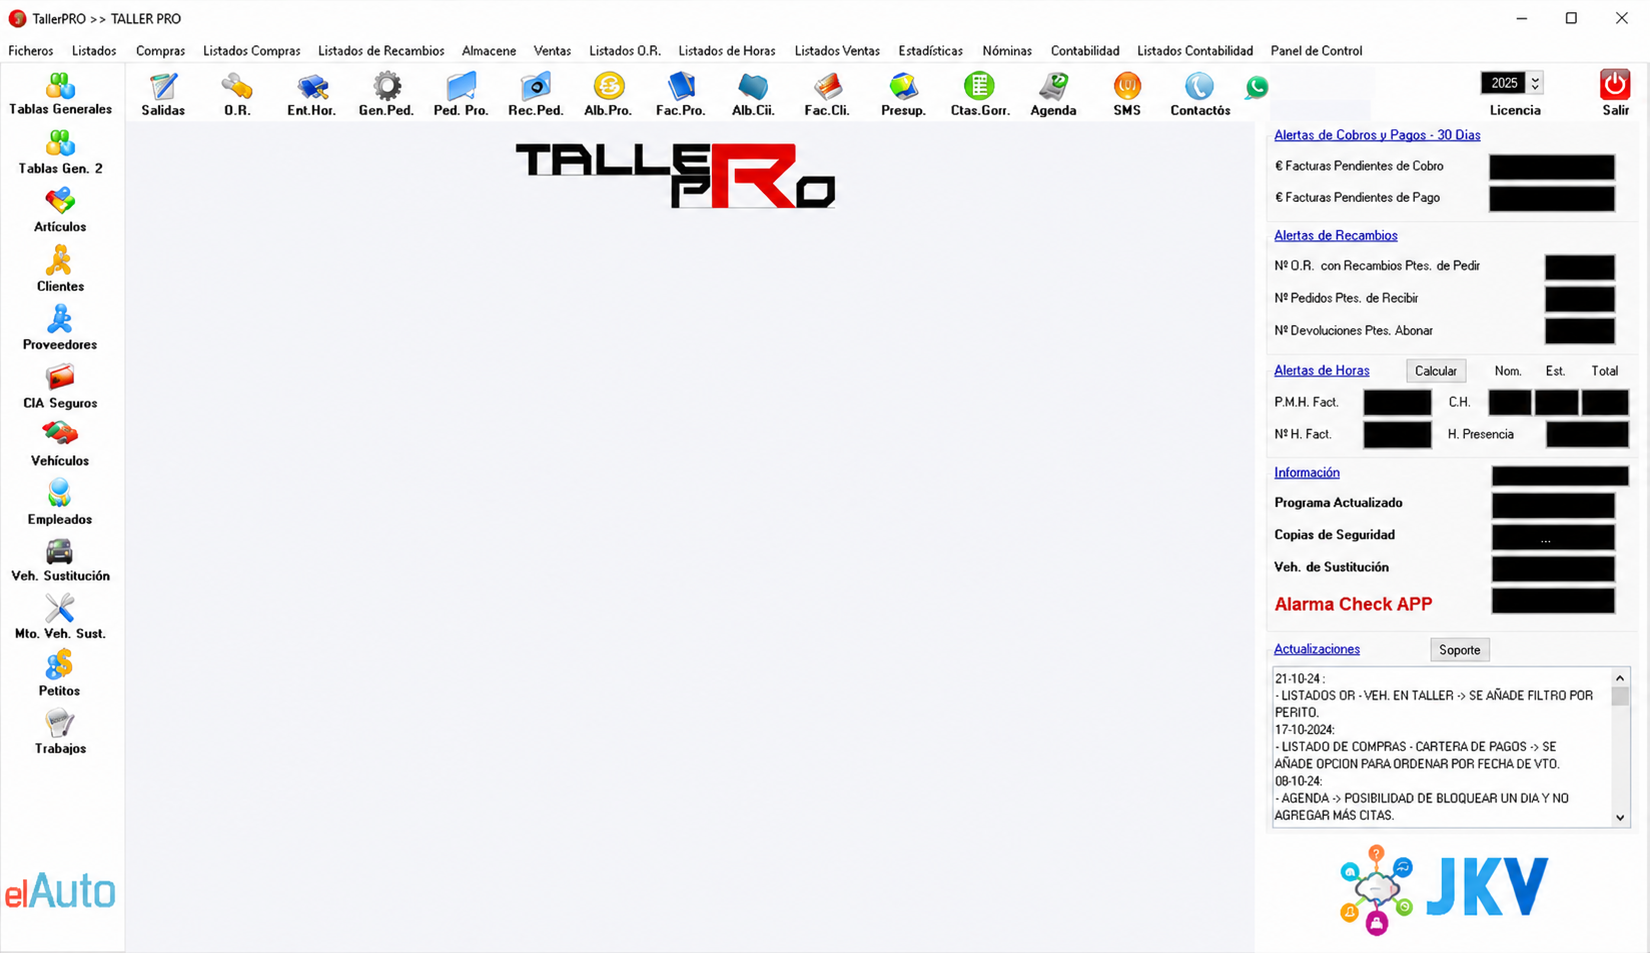Viewport: 1650px width, 953px height.
Task: Open the Ficheros menu
Action: (31, 51)
